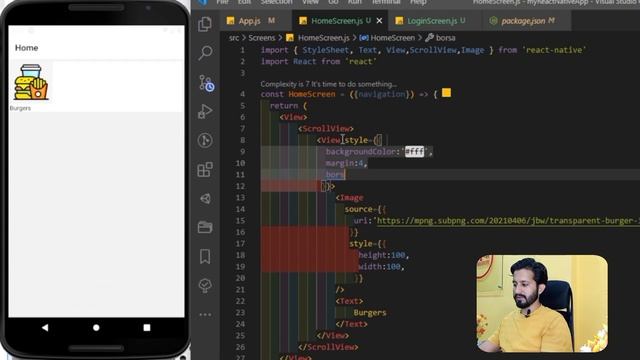Image resolution: width=640 pixels, height=360 pixels.
Task: Click the HomeScreen.js breadcrumb segment
Action: (x=318, y=38)
